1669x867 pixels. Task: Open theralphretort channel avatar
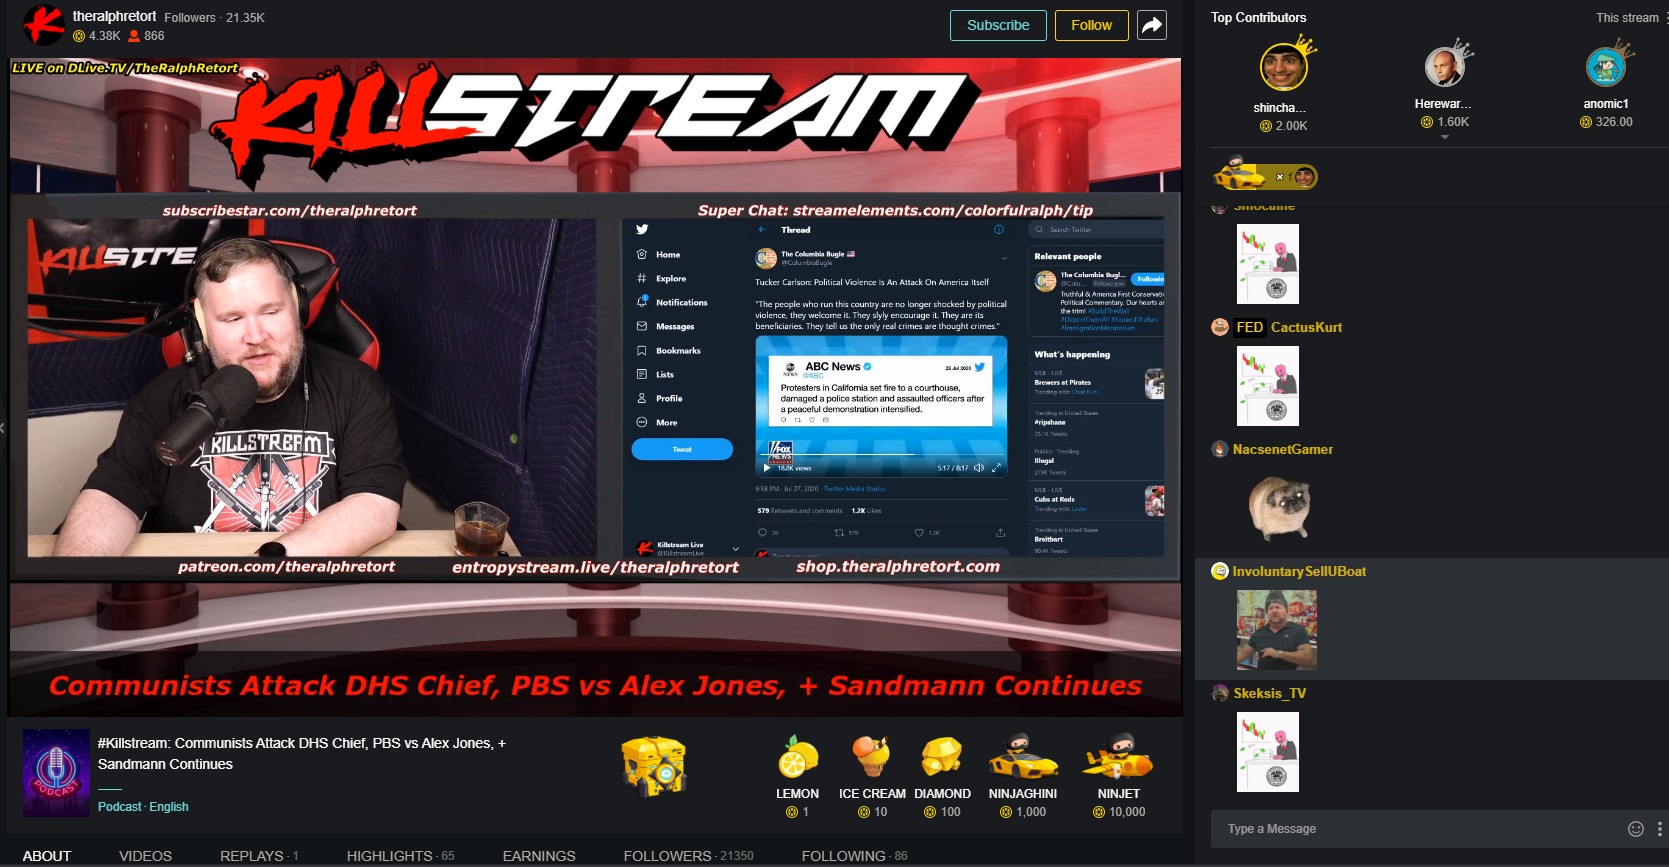44,25
